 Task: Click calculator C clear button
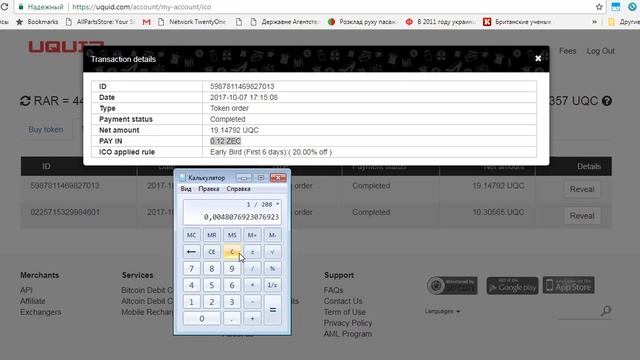click(232, 252)
